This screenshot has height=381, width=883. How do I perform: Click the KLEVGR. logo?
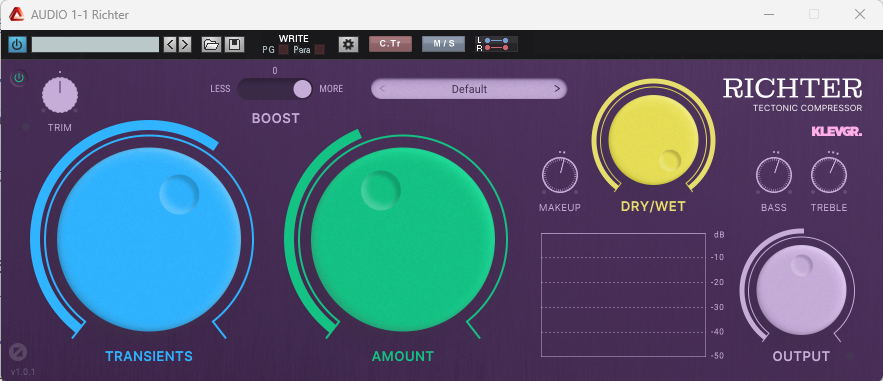[837, 132]
